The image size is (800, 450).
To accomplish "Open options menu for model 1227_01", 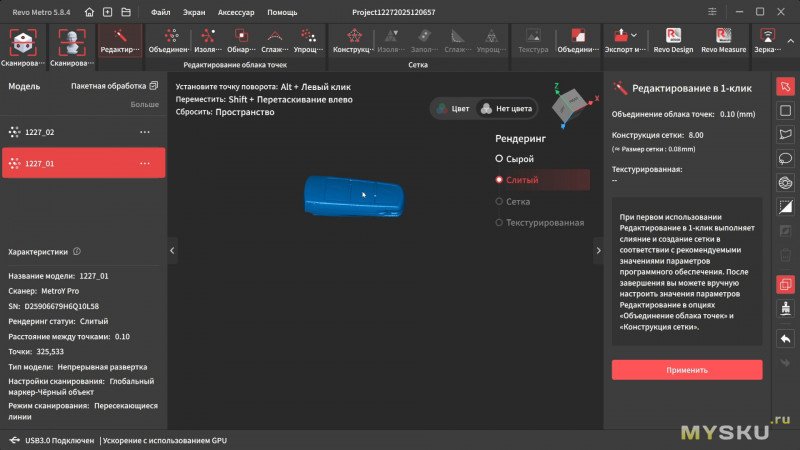I will 145,163.
